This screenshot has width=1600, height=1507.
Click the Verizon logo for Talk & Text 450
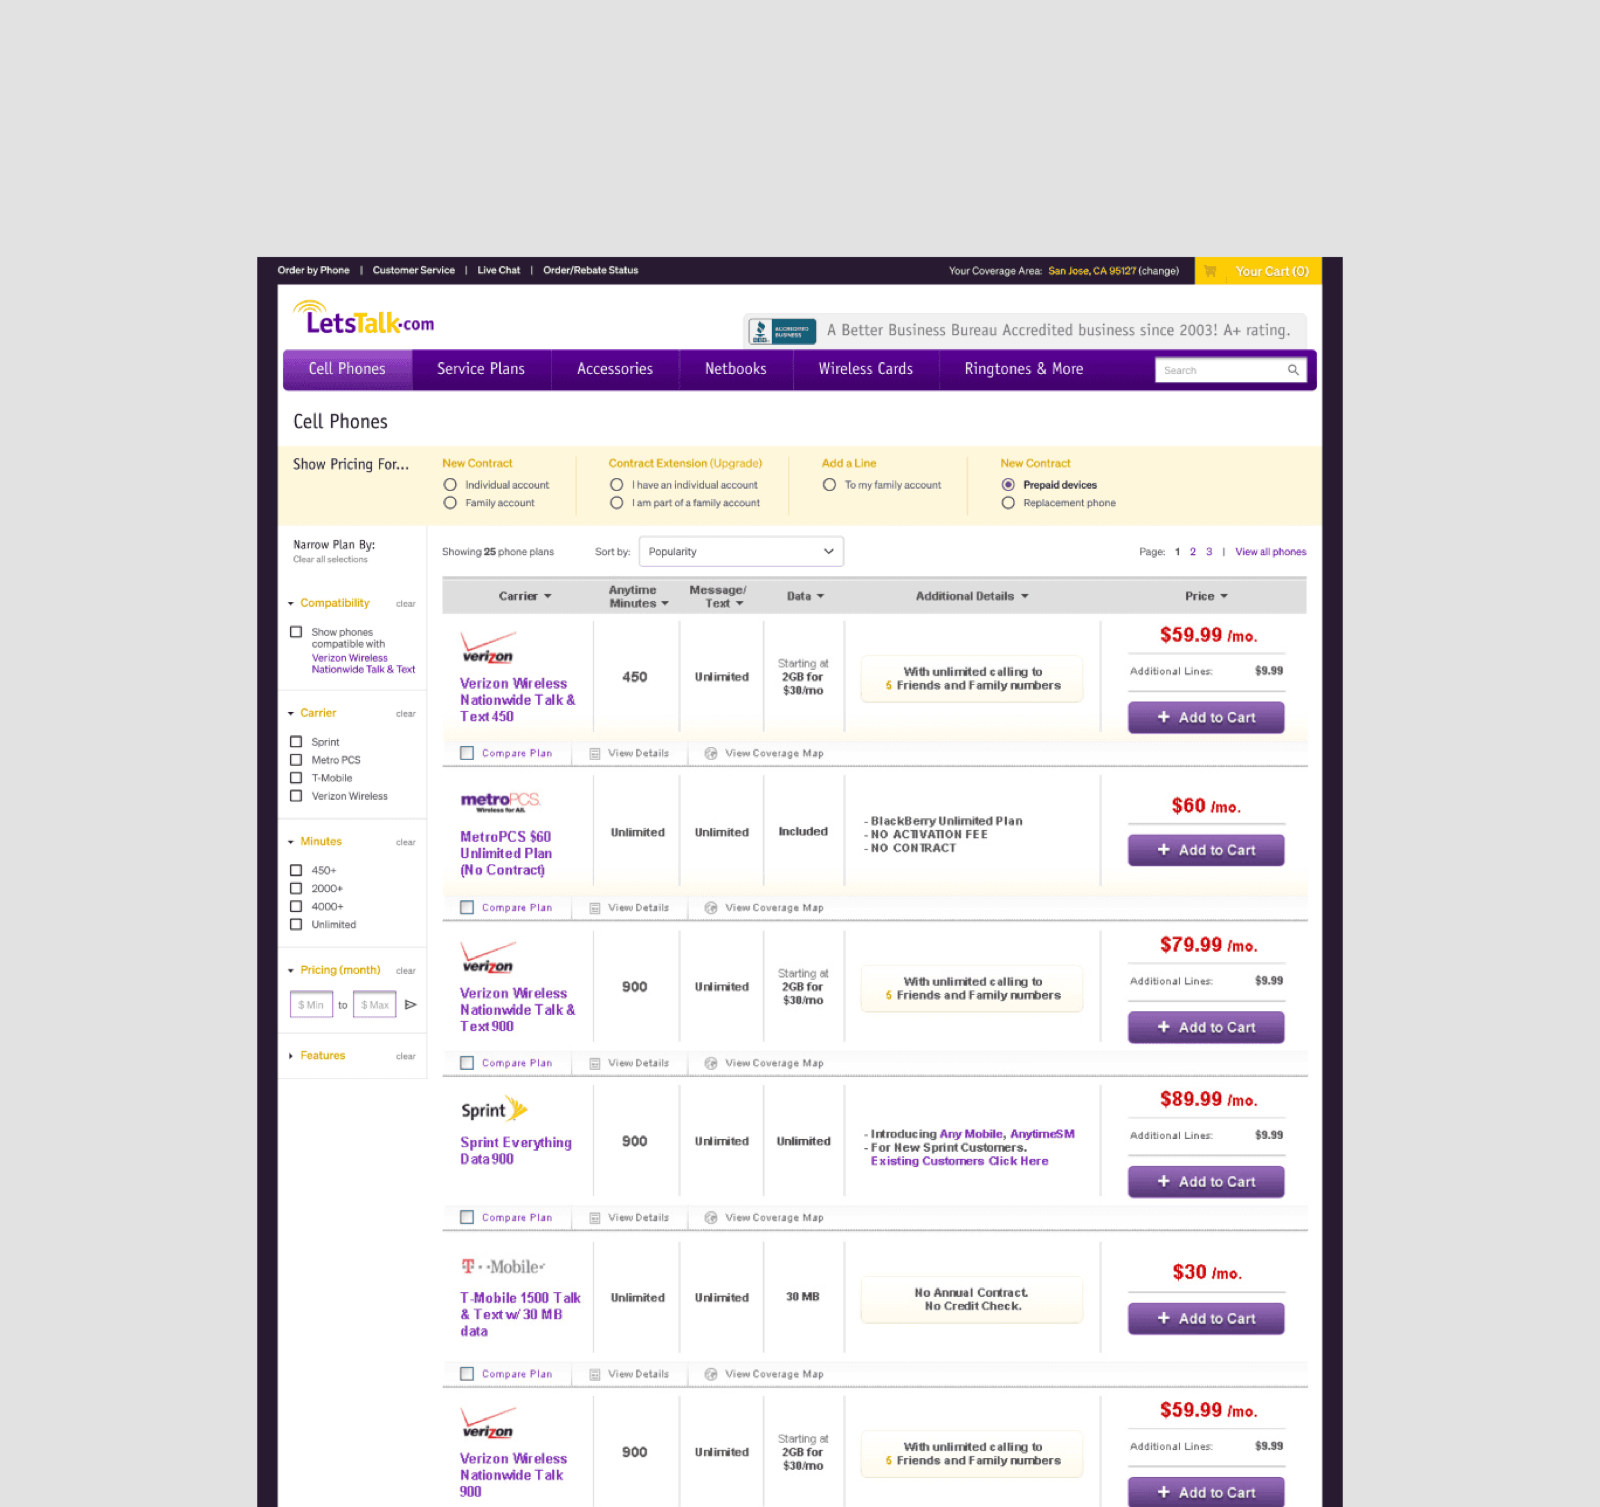[488, 648]
